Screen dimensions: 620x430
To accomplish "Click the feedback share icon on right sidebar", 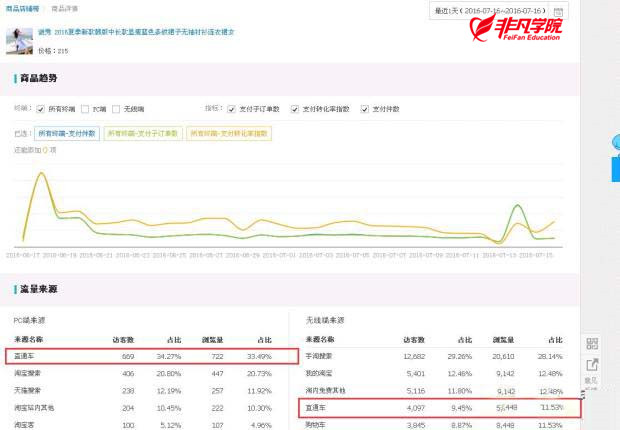I will click(x=592, y=365).
